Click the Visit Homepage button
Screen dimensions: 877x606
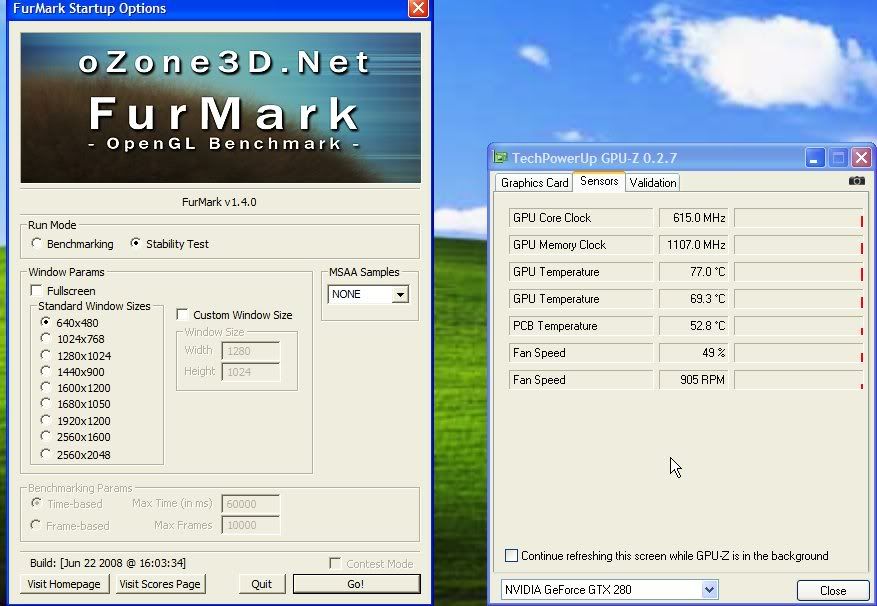tap(64, 584)
